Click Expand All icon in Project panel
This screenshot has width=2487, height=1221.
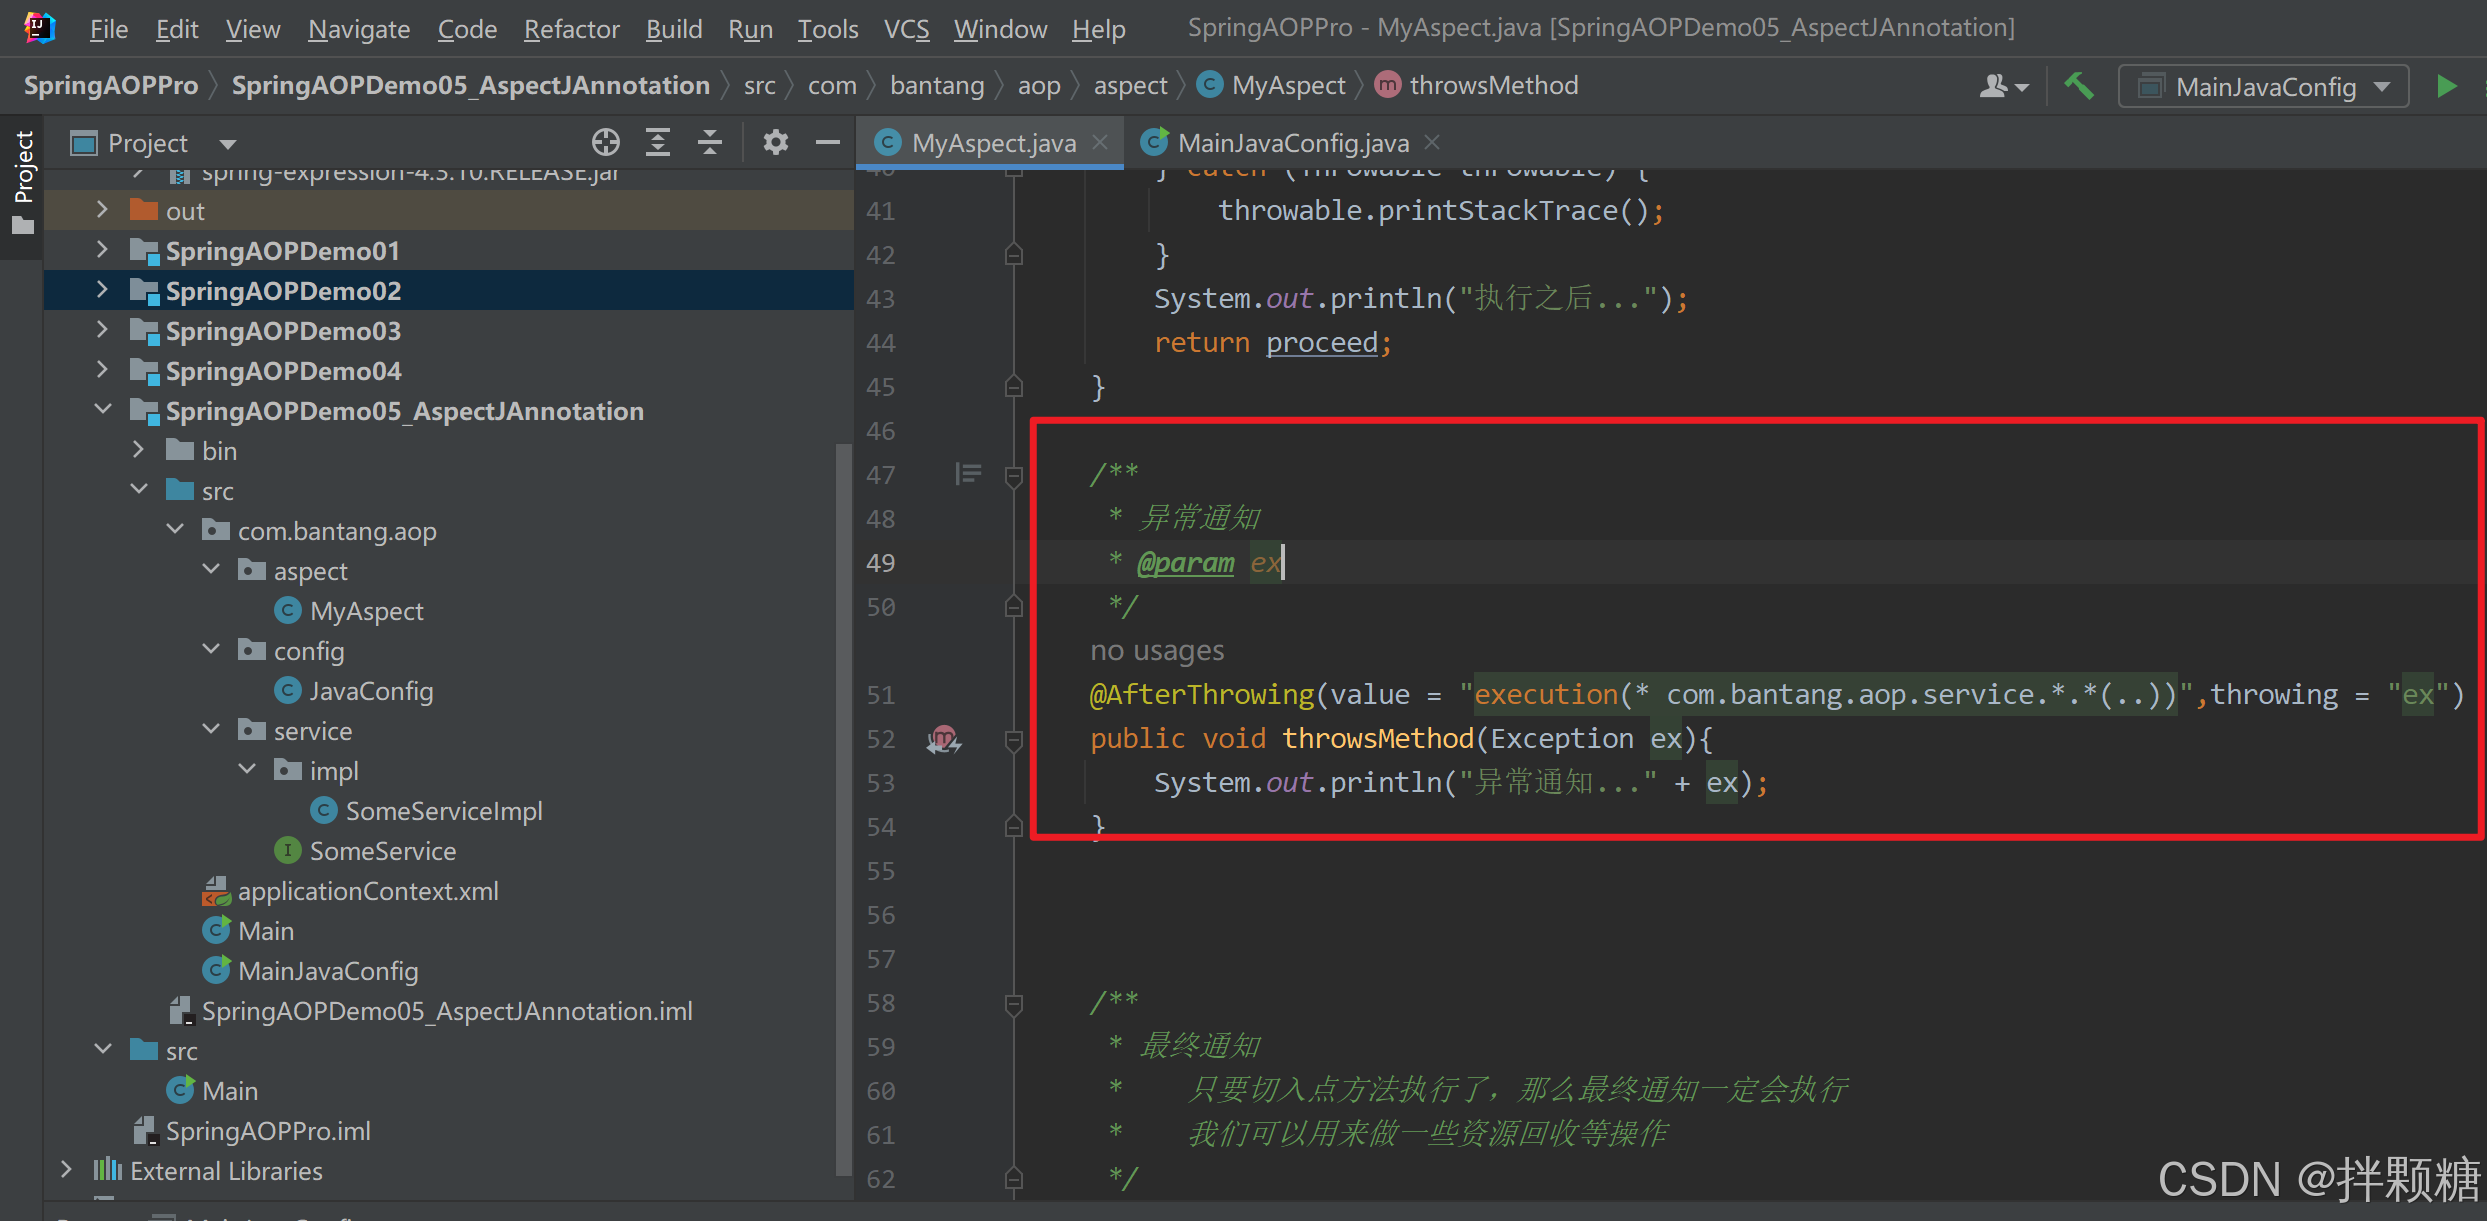[x=657, y=143]
